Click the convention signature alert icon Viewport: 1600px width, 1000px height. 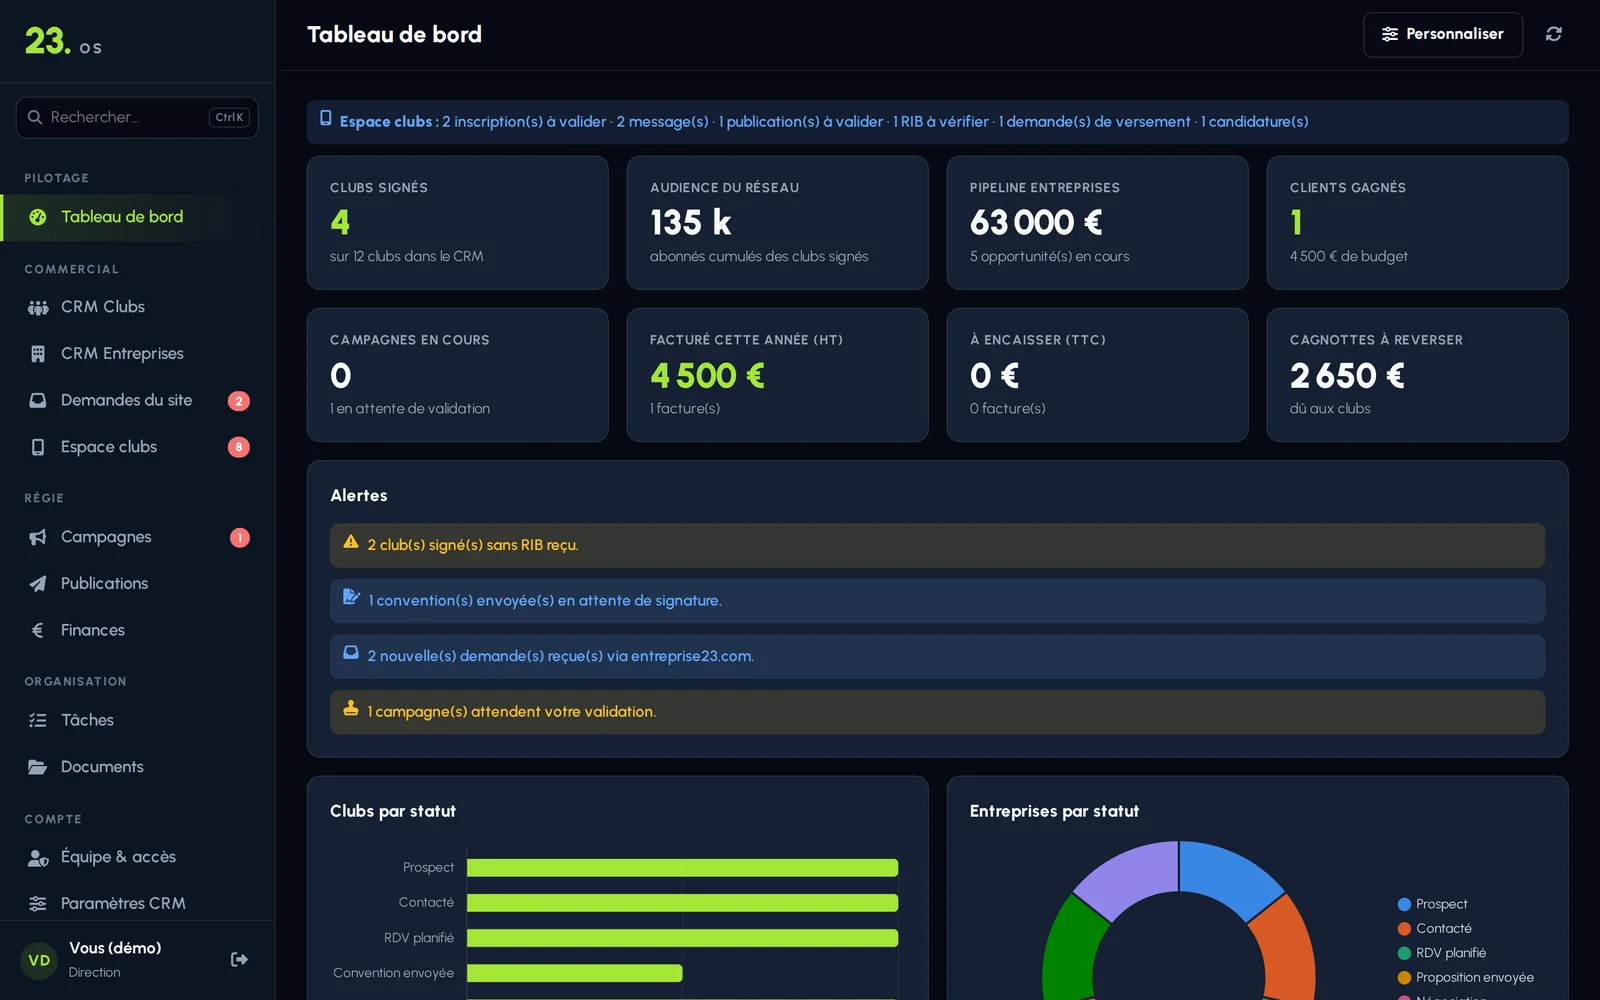(x=351, y=597)
